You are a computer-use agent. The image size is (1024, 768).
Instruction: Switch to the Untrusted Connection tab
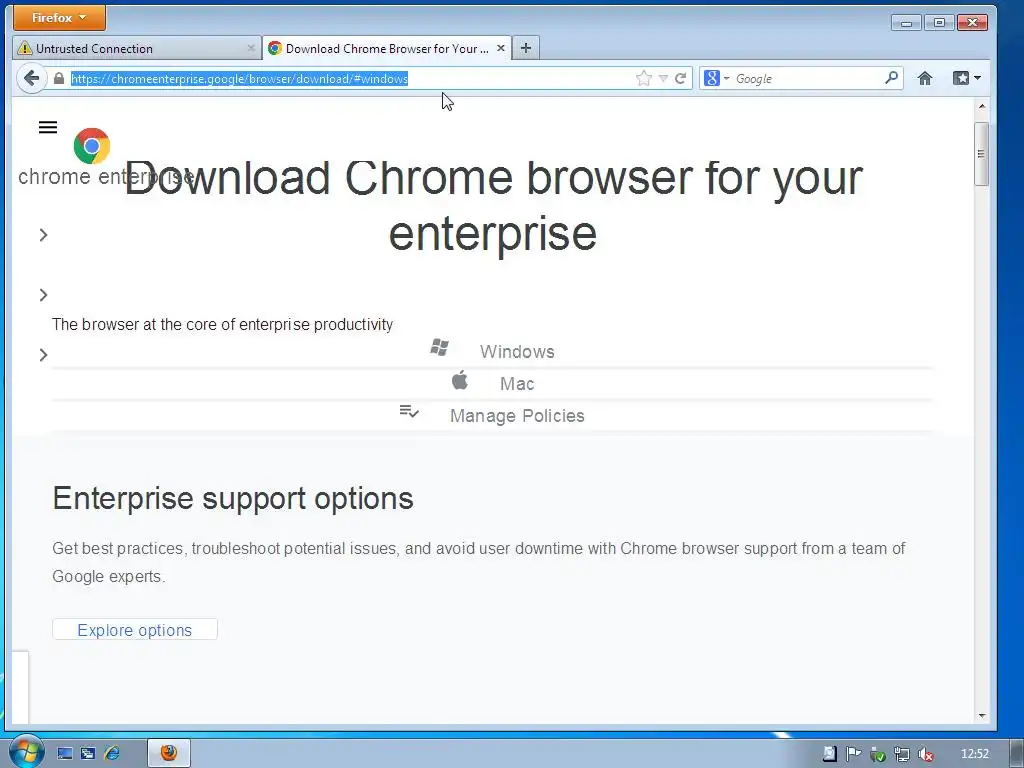[x=137, y=48]
